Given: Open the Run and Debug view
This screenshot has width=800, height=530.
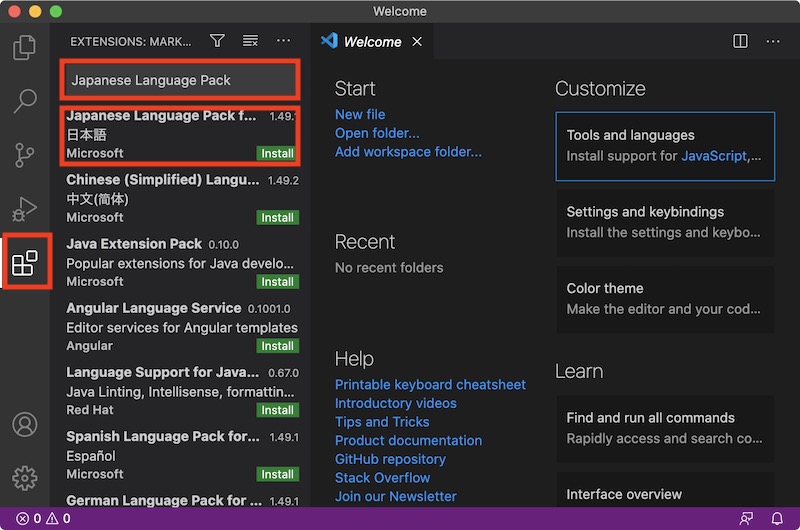Looking at the screenshot, I should (x=24, y=209).
